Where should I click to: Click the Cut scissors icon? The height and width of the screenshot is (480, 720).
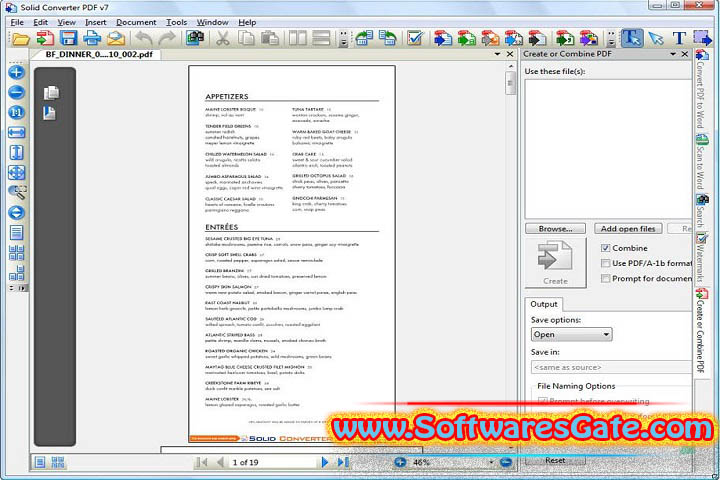pos(223,39)
